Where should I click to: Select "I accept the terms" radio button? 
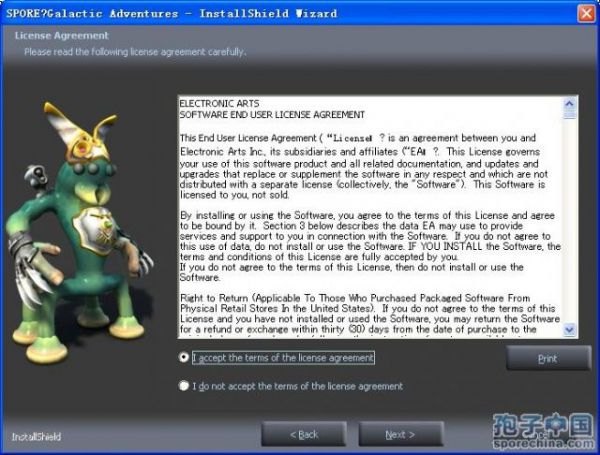point(184,357)
